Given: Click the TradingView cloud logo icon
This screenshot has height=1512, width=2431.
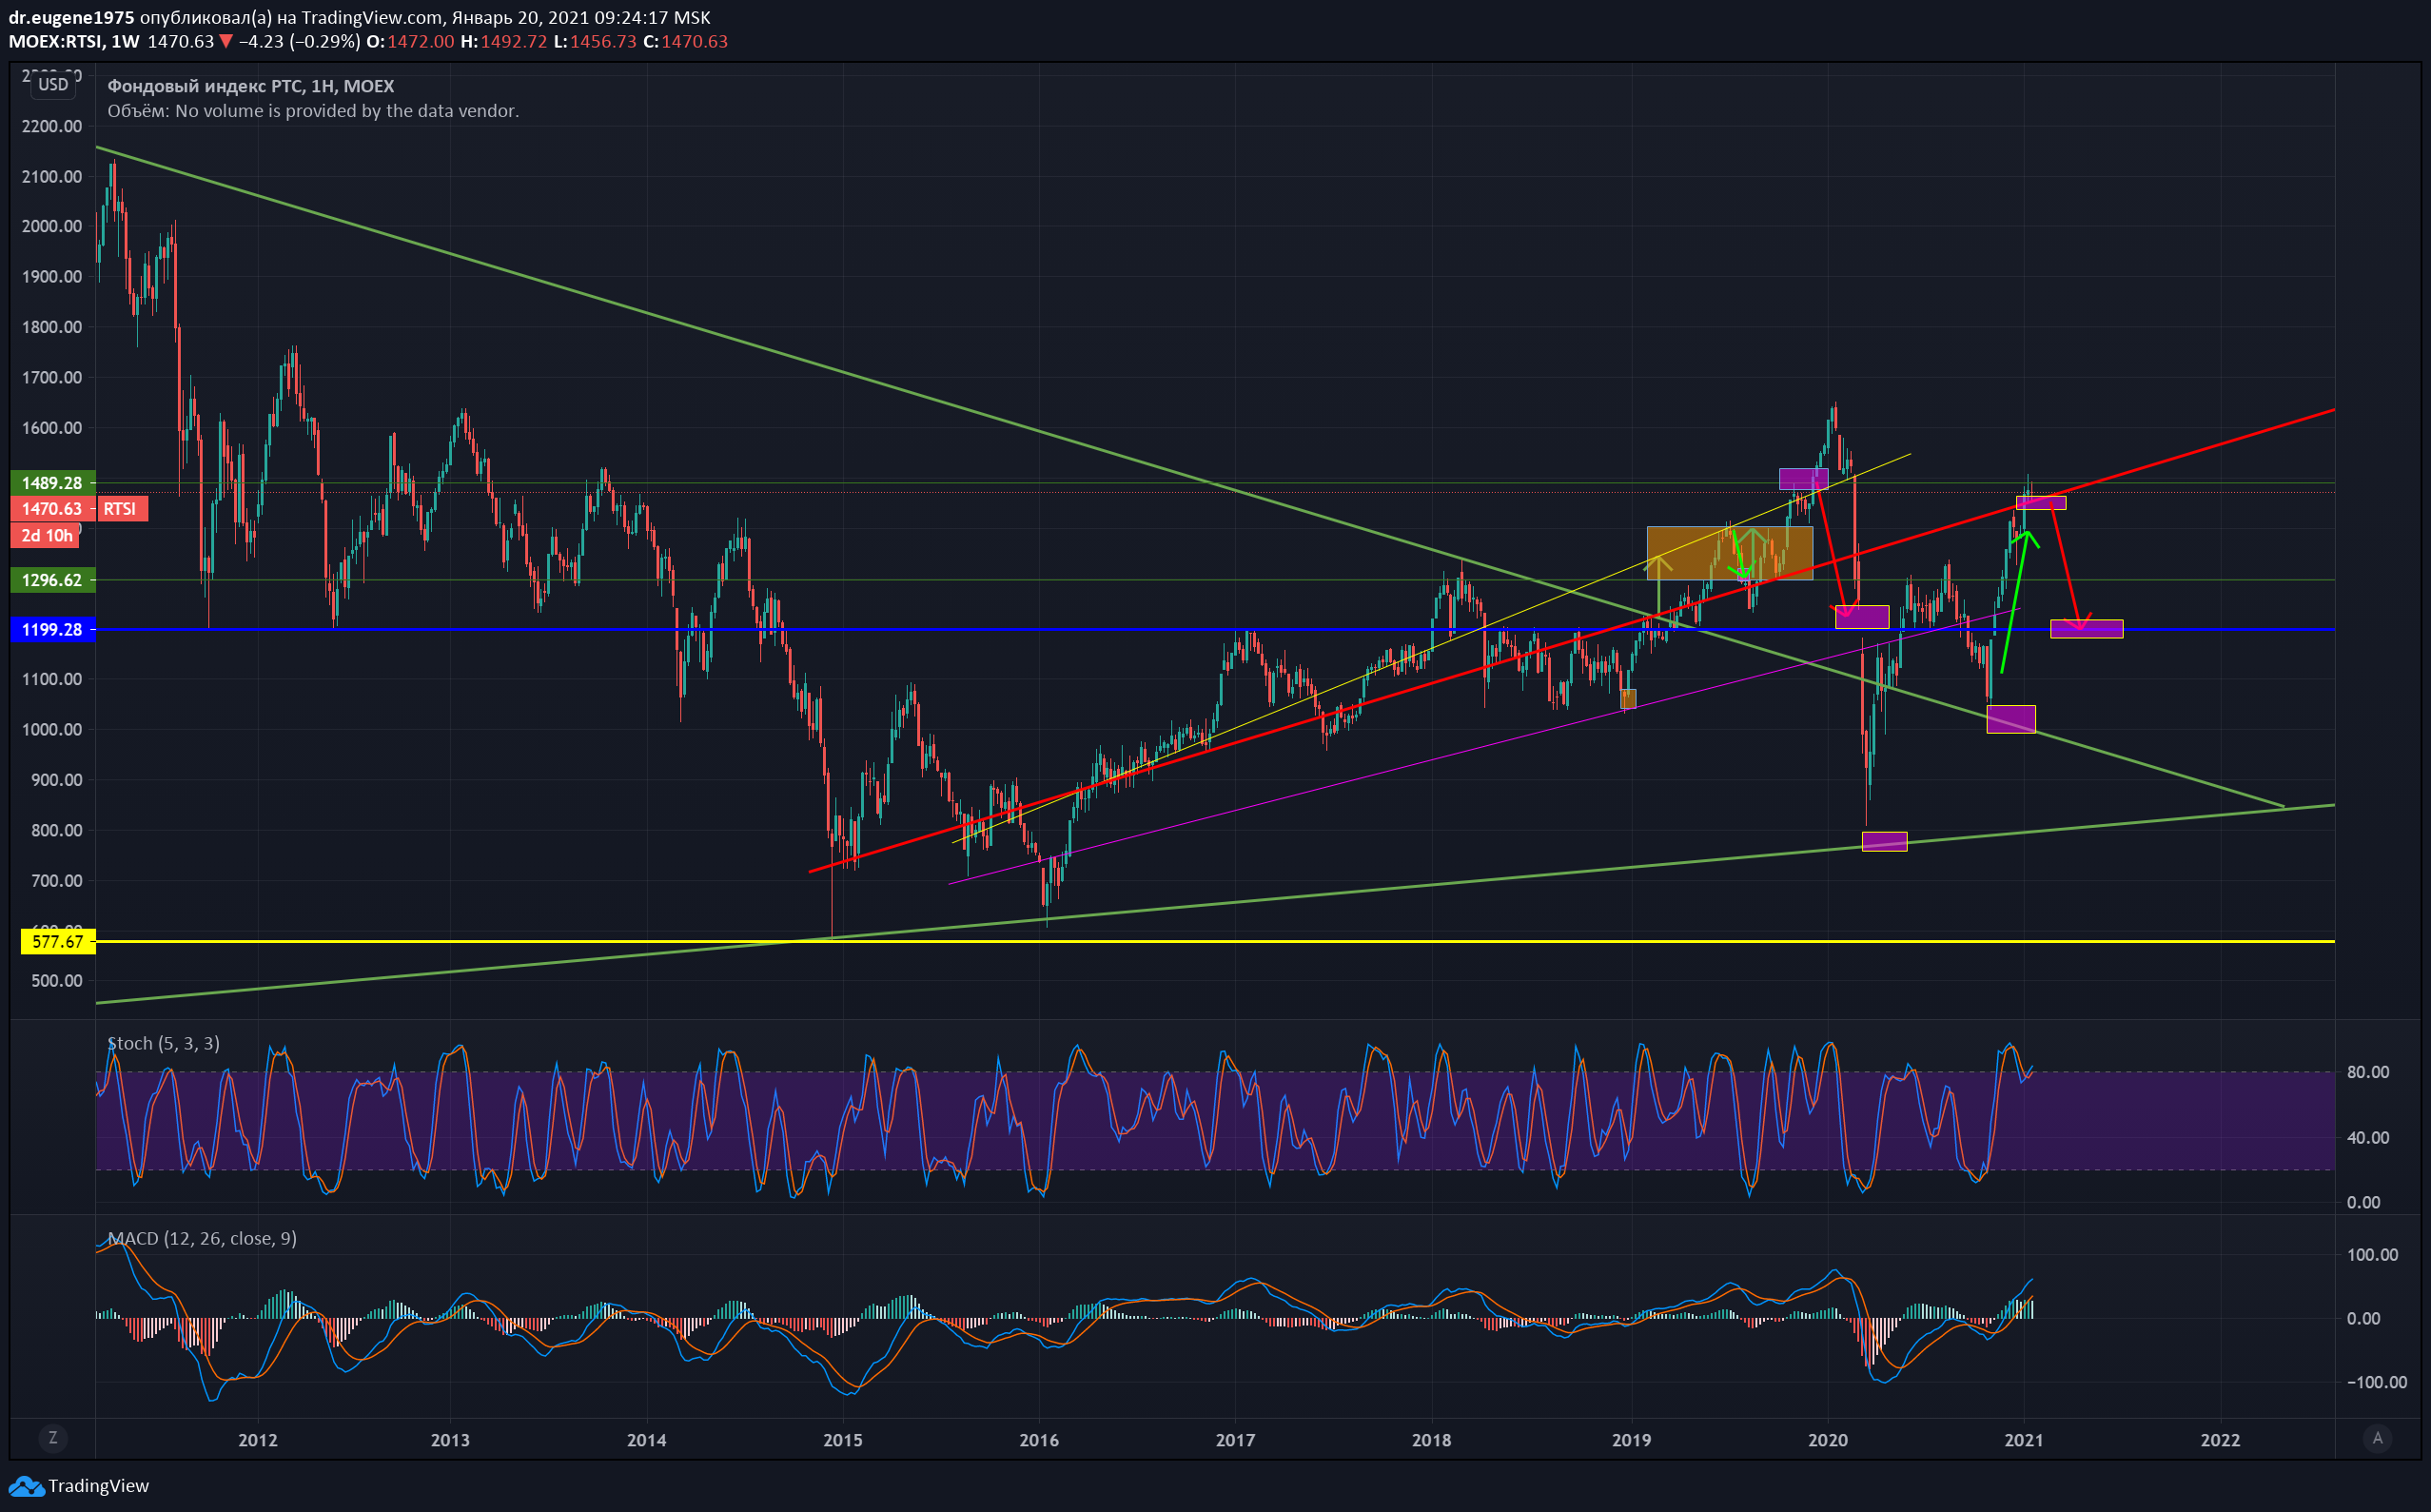Looking at the screenshot, I should 25,1486.
